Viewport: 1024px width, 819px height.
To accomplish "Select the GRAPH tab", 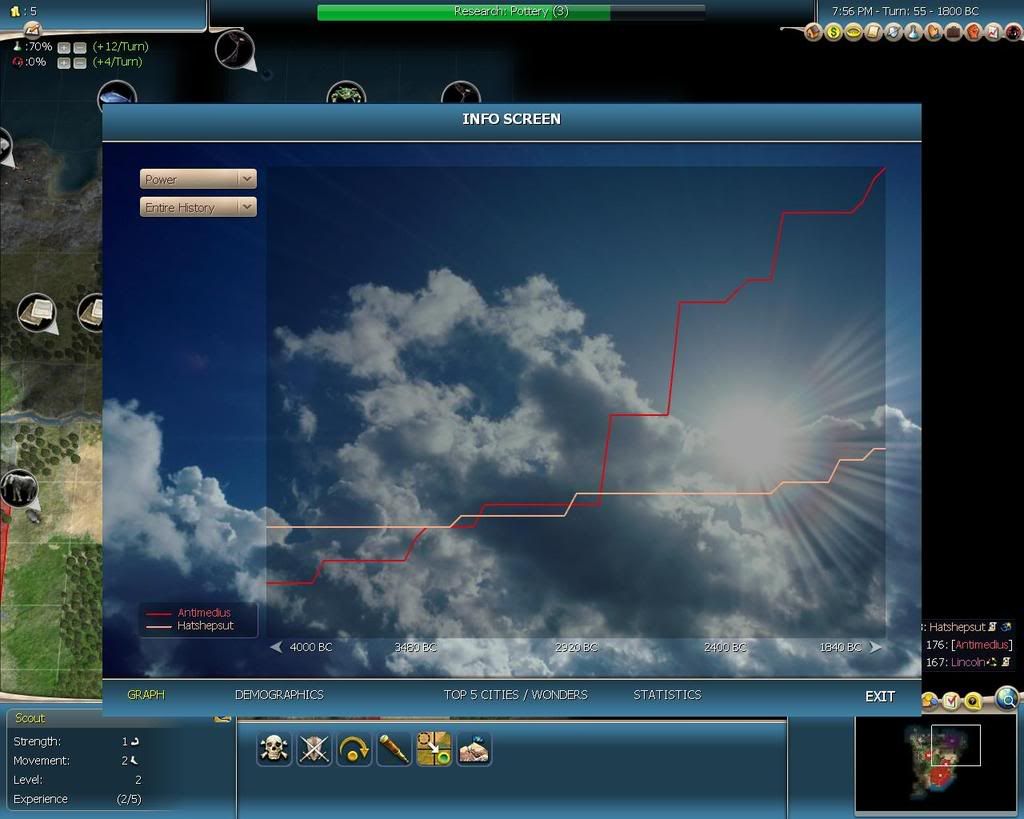I will pos(146,695).
